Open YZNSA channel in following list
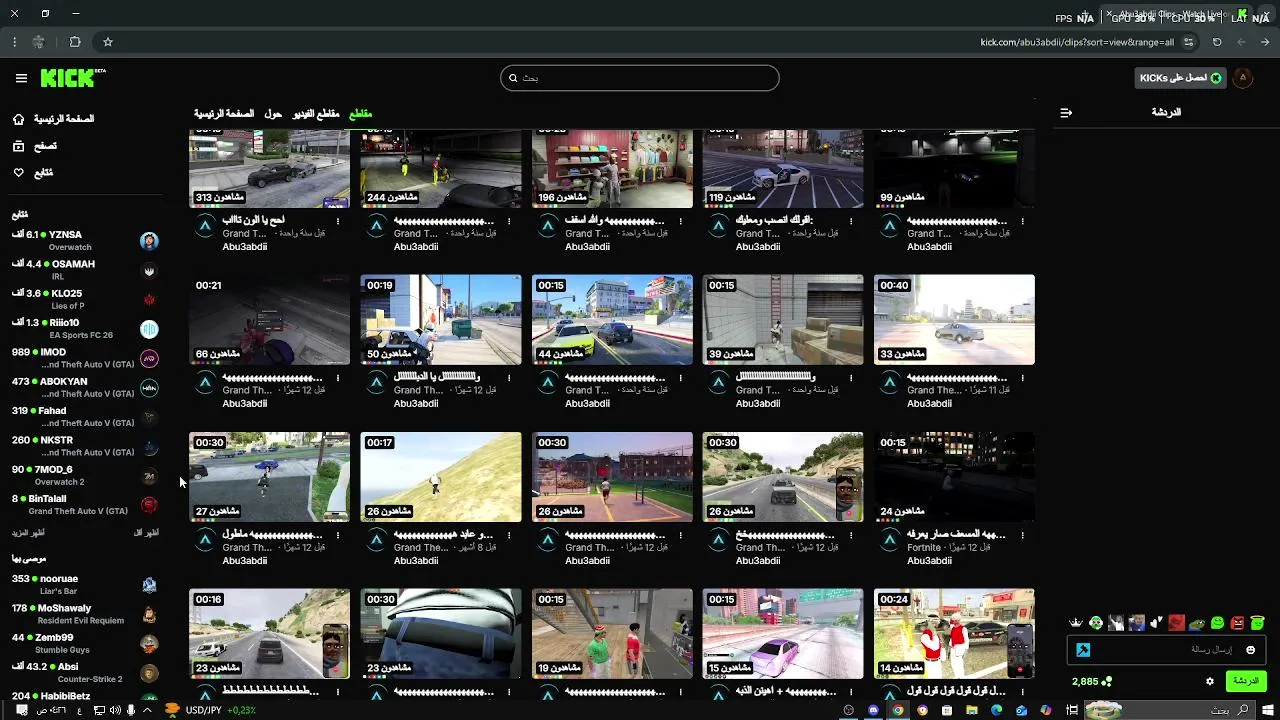The image size is (1280, 720). (x=85, y=240)
